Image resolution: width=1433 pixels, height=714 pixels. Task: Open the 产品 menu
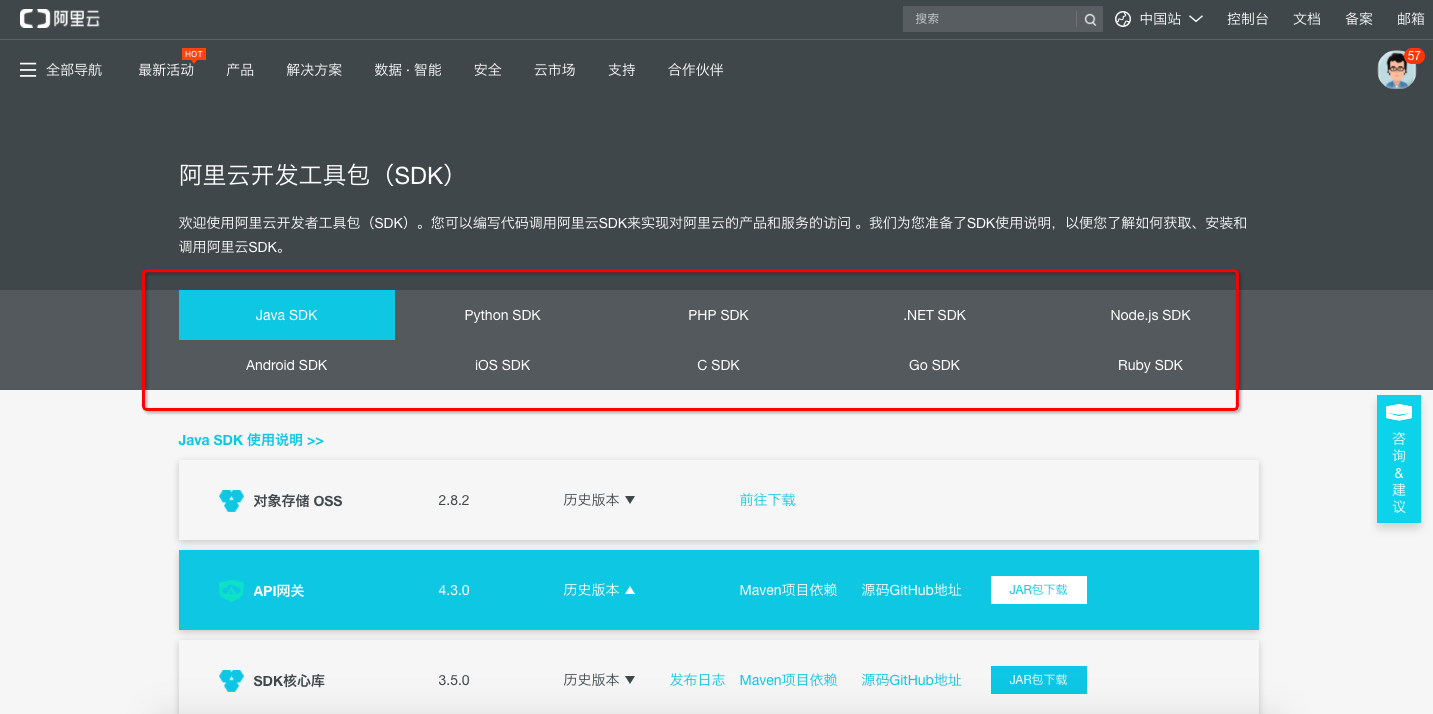coord(240,70)
